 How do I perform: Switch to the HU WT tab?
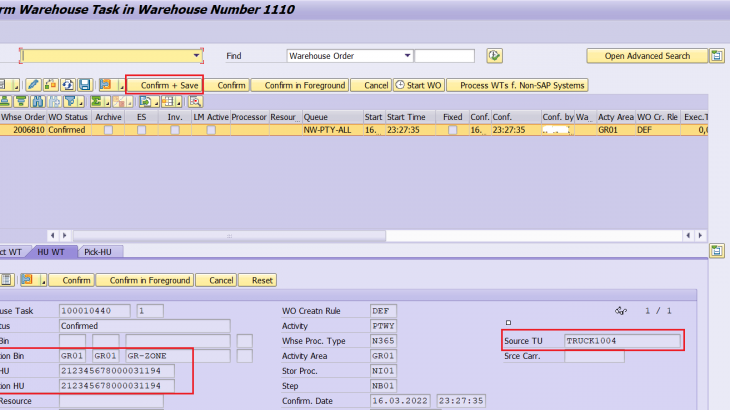tap(51, 252)
